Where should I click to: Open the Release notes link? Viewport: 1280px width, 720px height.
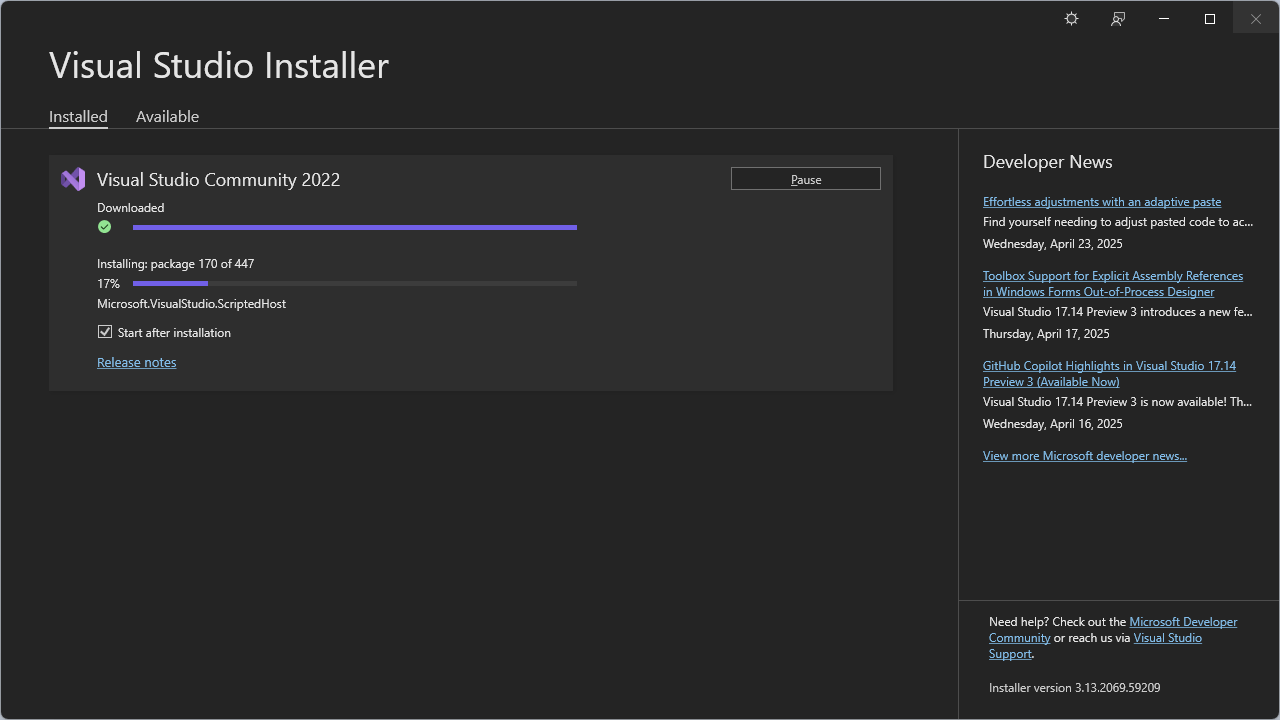click(136, 362)
